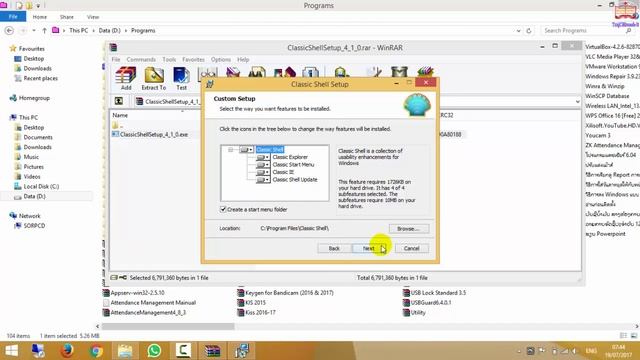Image resolution: width=640 pixels, height=360 pixels.
Task: Click the Browse... button for install location
Action: (409, 229)
